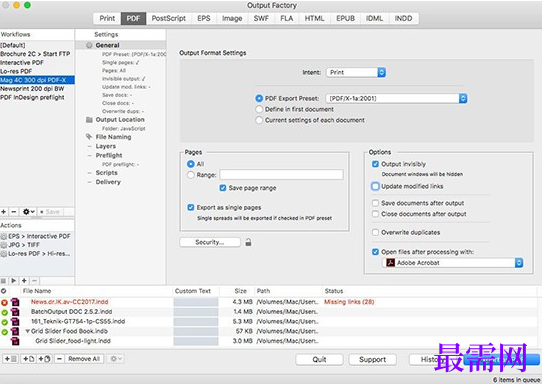Open the PDF Export Preset dropdown
The width and height of the screenshot is (546, 389).
coord(396,99)
